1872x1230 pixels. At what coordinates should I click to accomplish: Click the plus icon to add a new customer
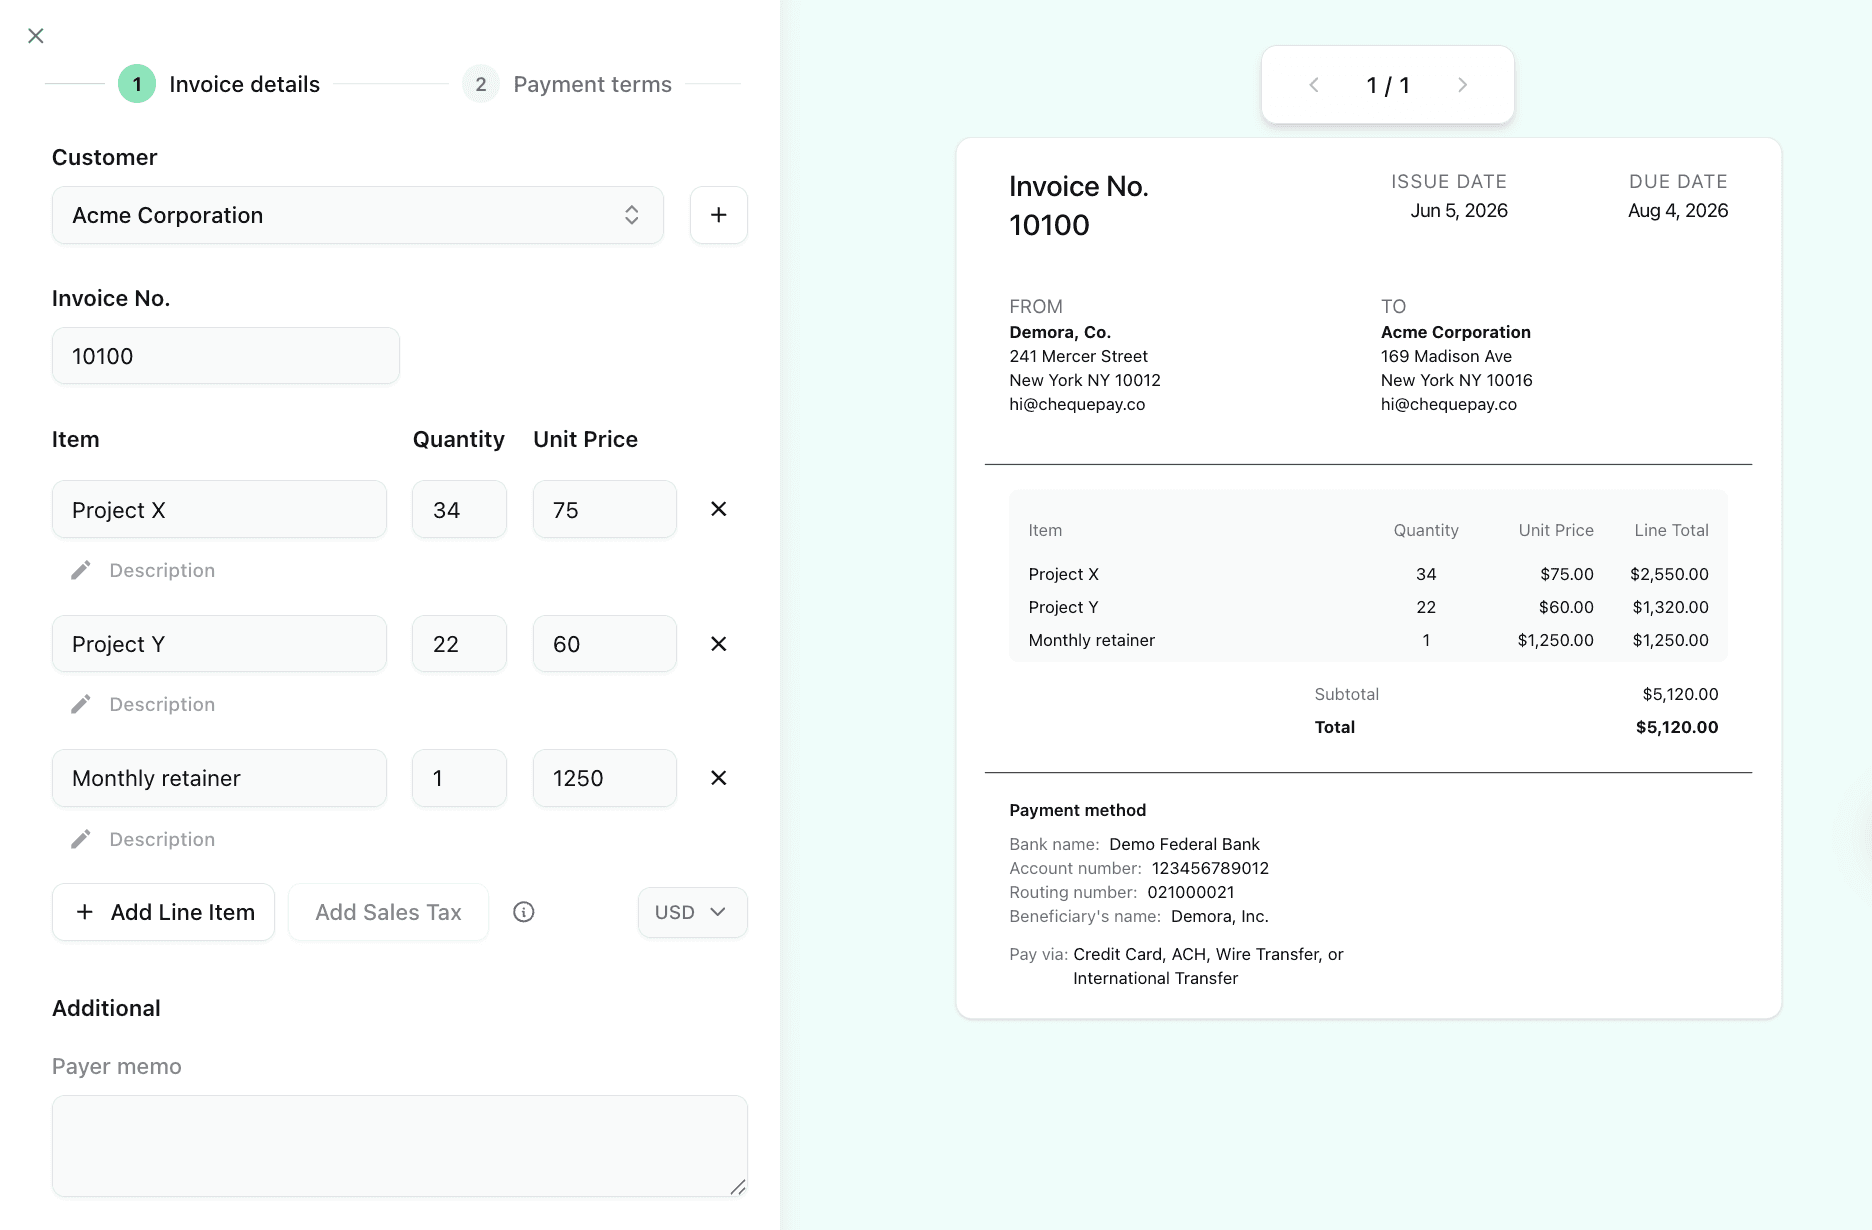718,215
